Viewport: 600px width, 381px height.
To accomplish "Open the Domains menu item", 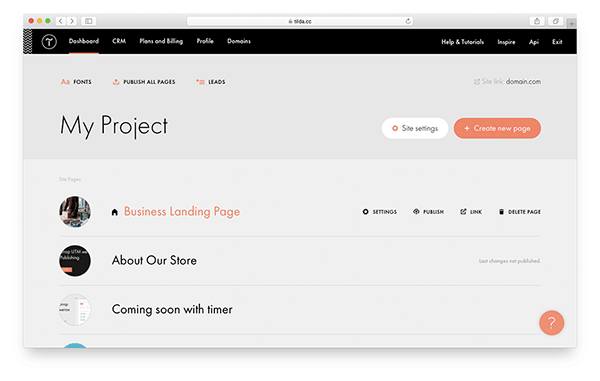I will [x=239, y=41].
